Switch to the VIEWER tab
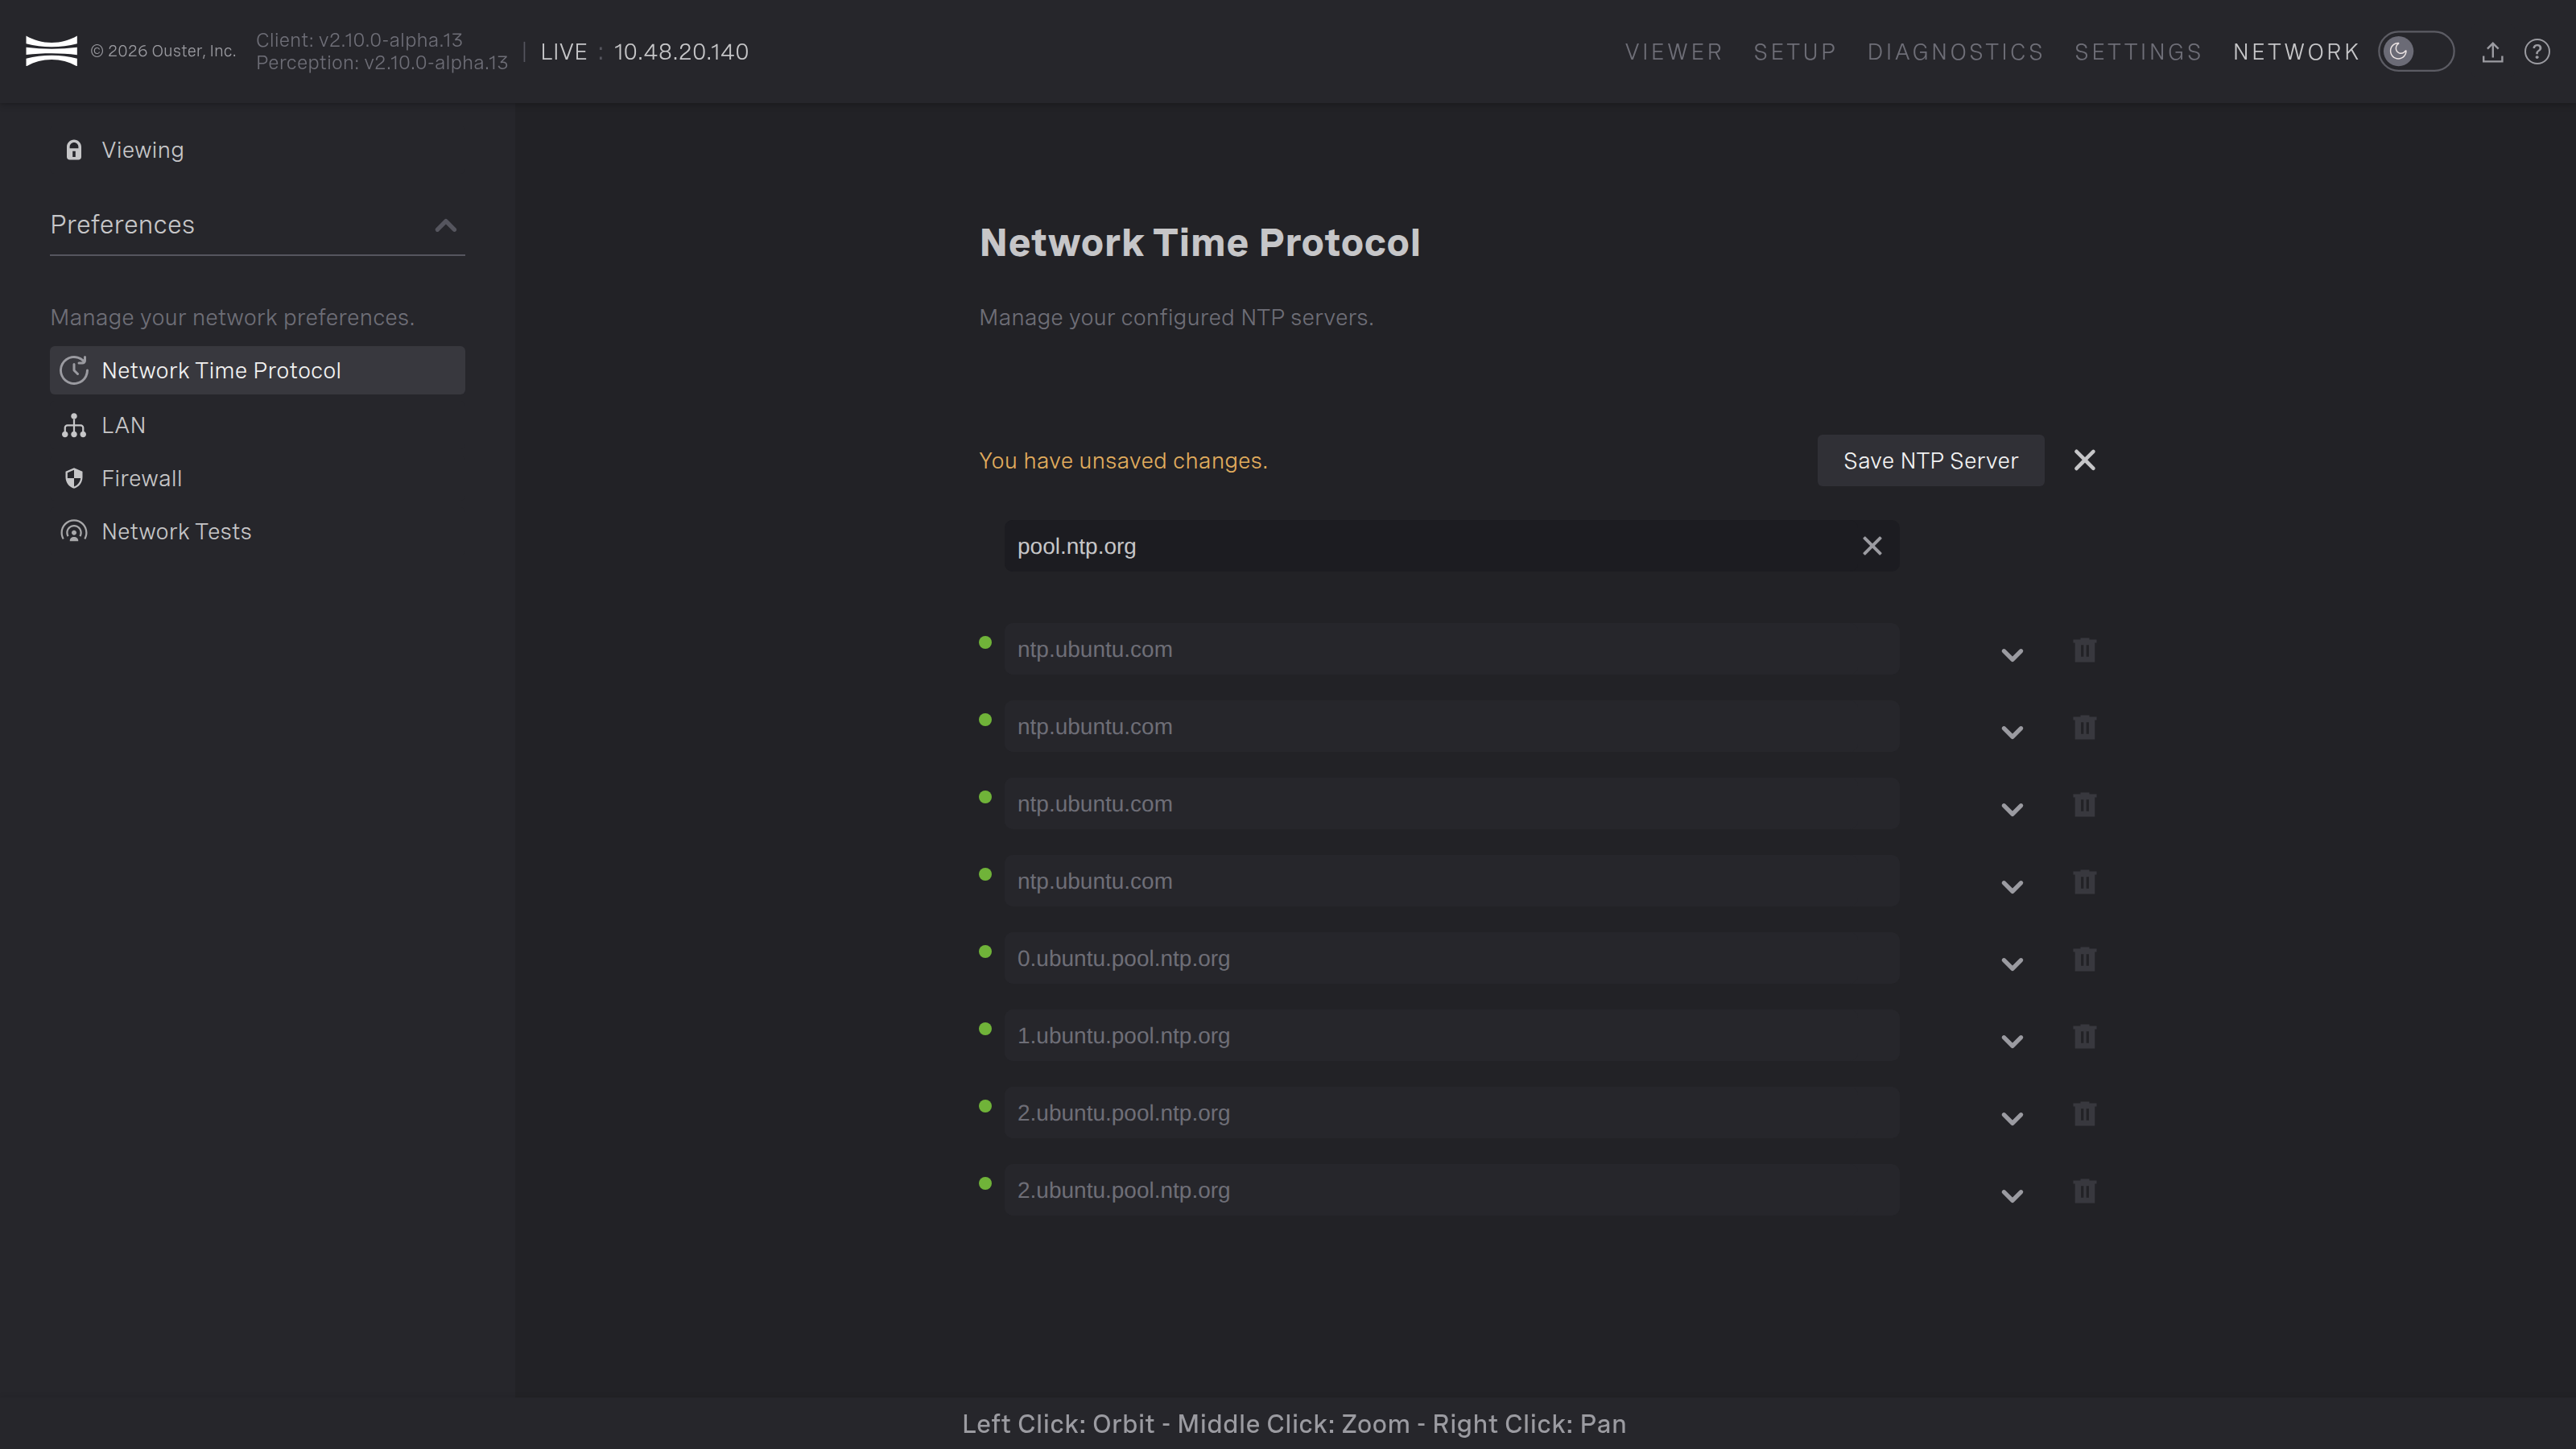 [1673, 52]
